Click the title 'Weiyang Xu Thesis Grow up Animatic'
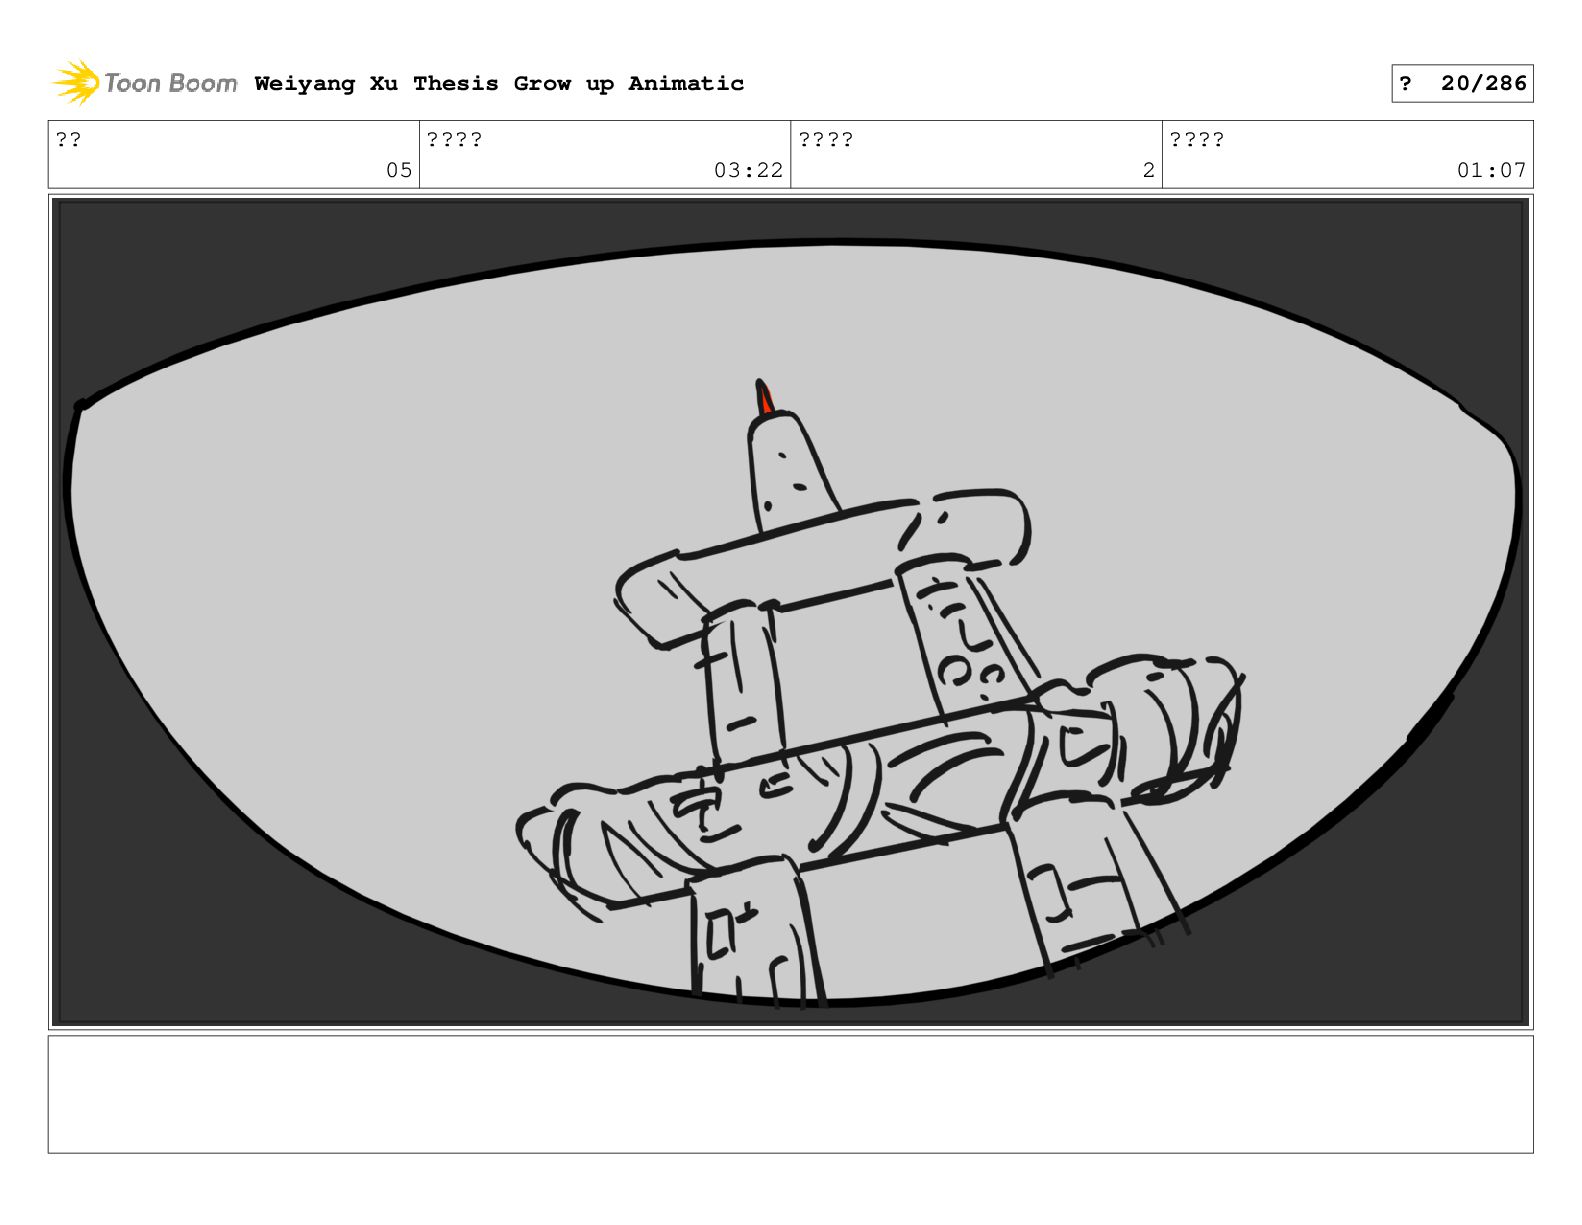The image size is (1582, 1225). (x=499, y=84)
